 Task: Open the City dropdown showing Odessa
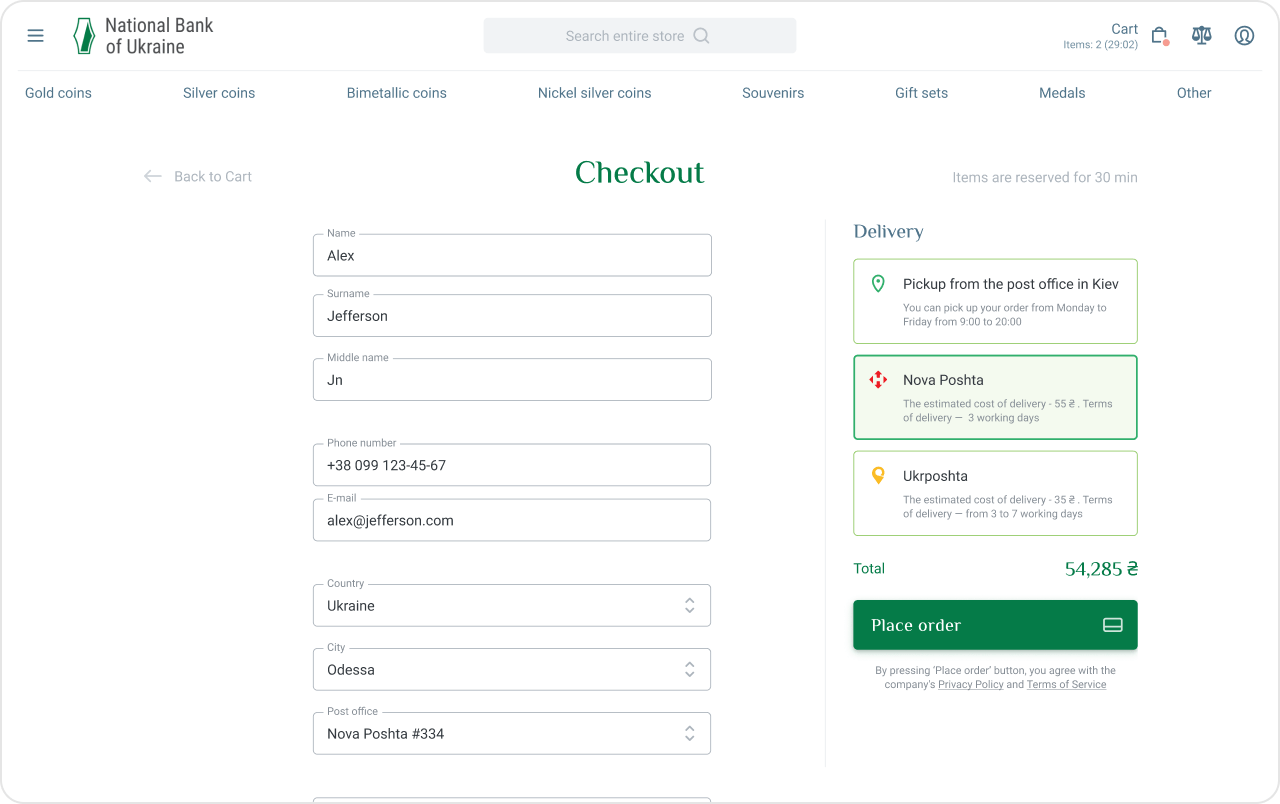(x=512, y=669)
